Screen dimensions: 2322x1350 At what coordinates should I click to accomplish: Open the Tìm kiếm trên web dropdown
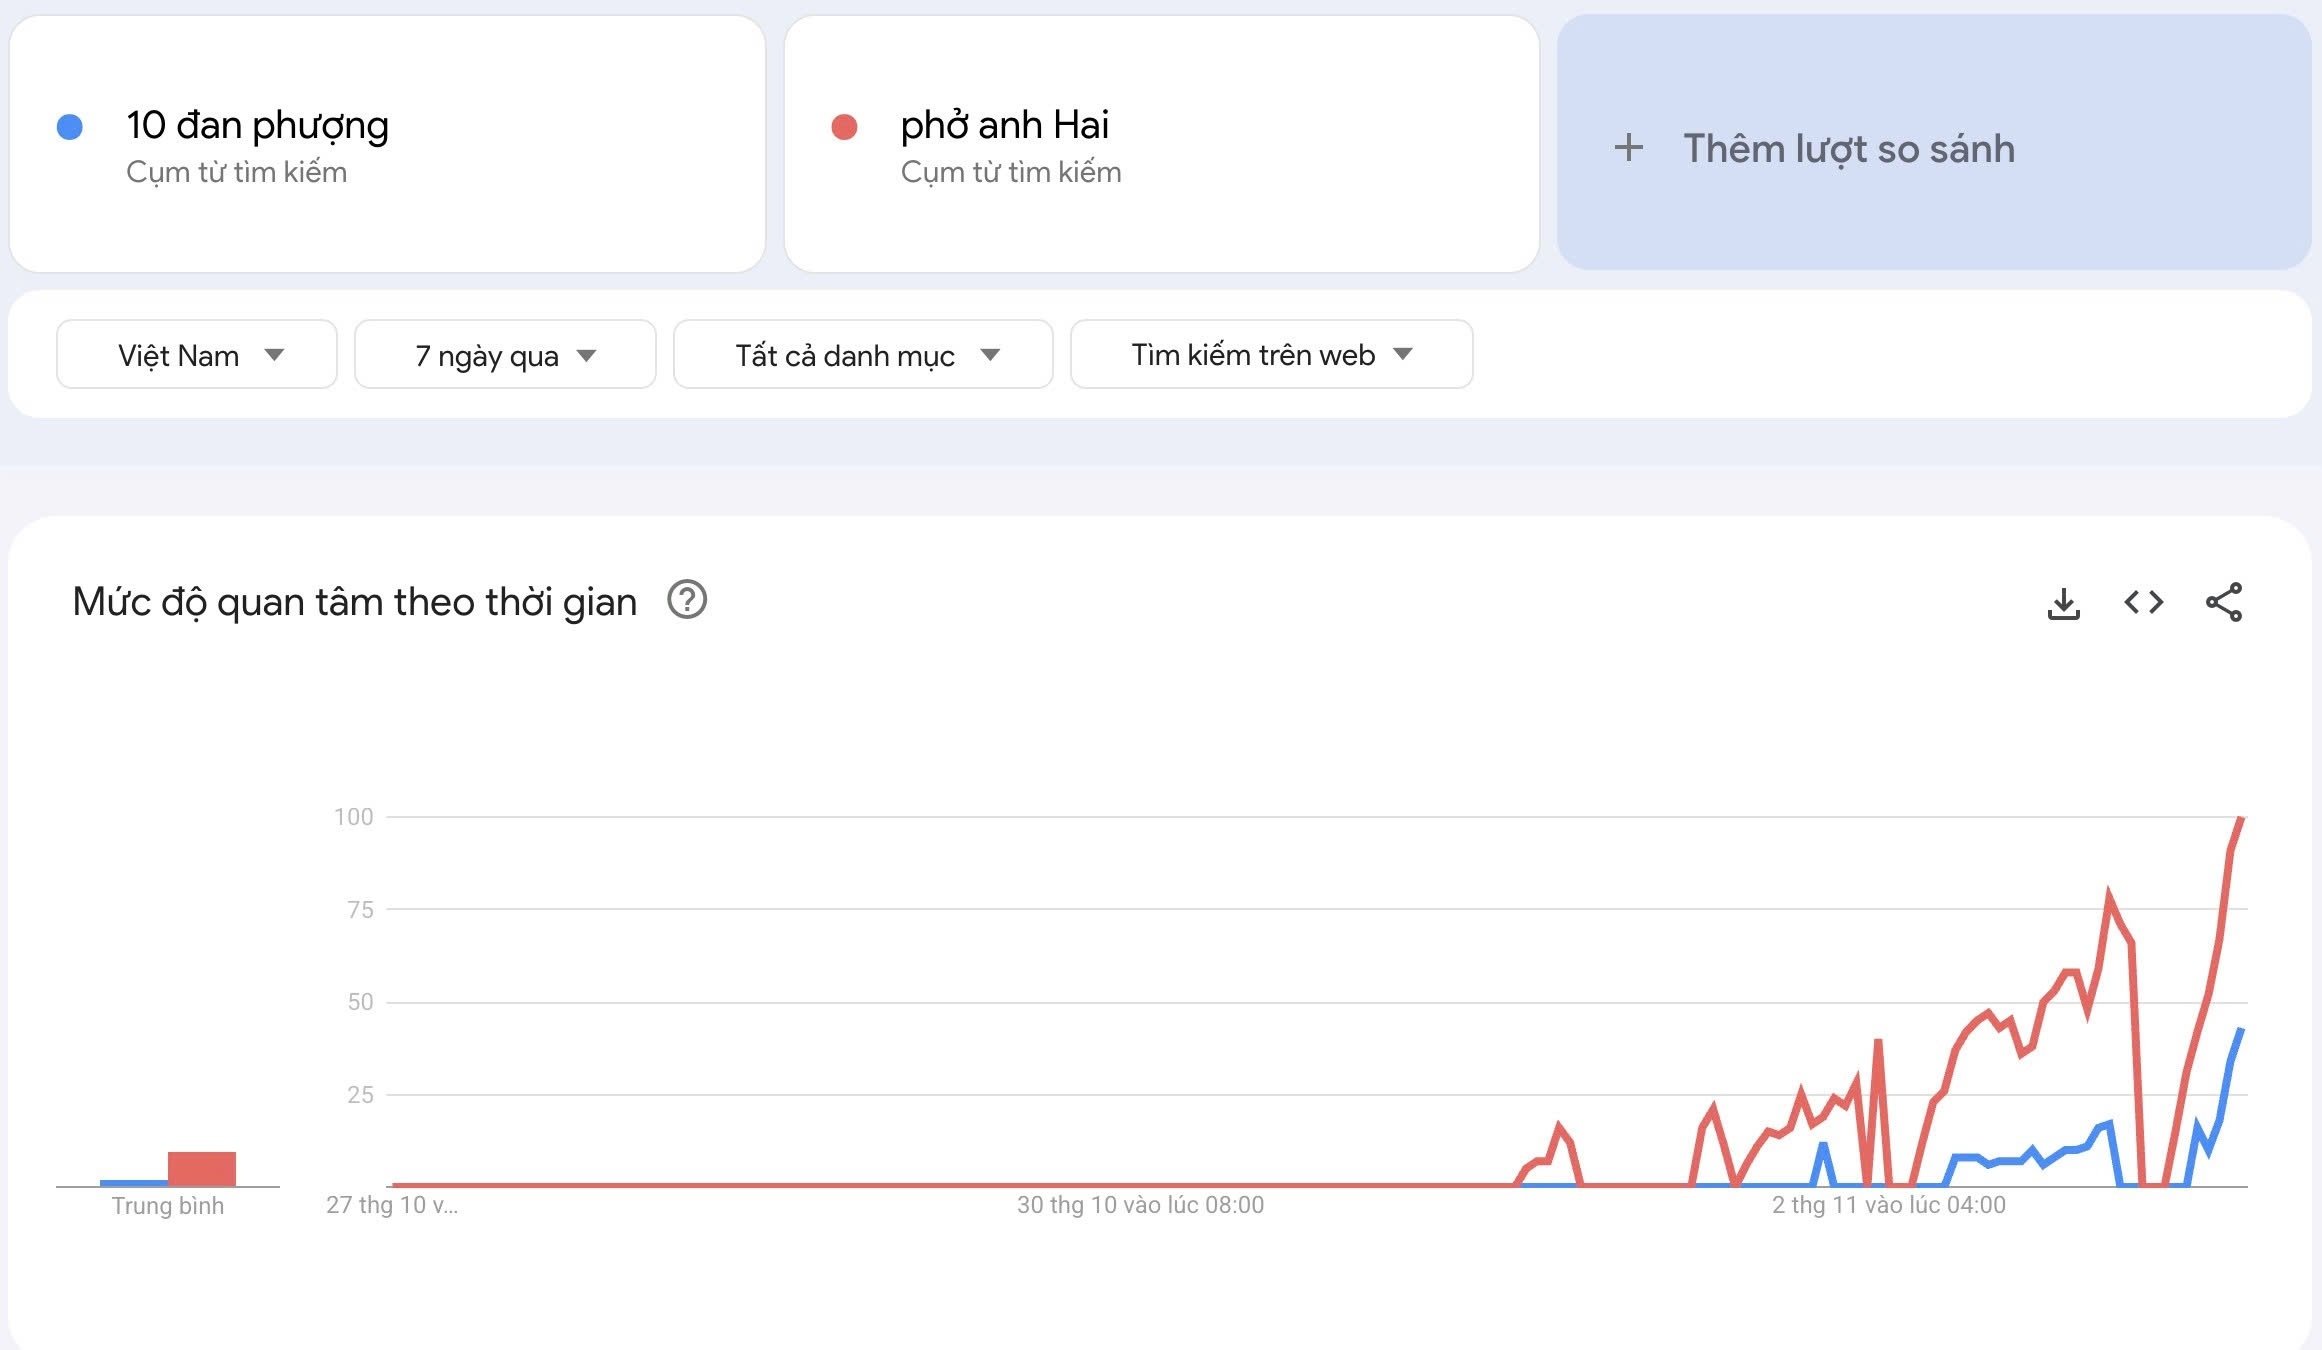[1270, 354]
